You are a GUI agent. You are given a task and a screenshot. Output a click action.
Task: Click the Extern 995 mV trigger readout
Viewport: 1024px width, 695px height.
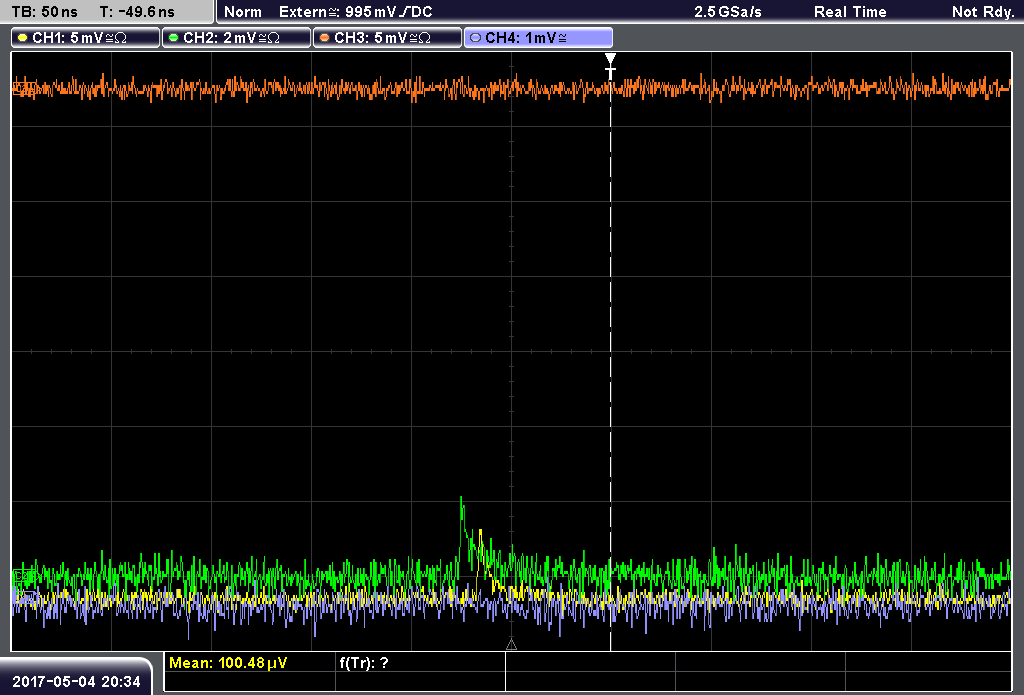[x=356, y=12]
